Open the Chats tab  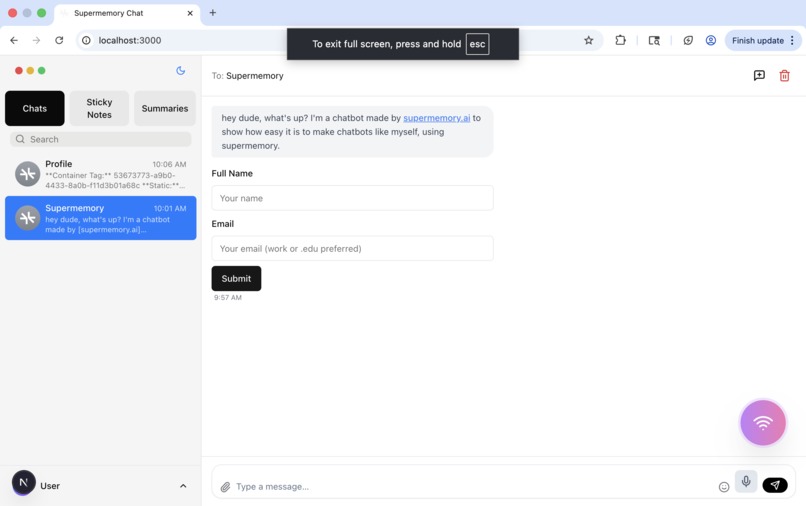(34, 109)
